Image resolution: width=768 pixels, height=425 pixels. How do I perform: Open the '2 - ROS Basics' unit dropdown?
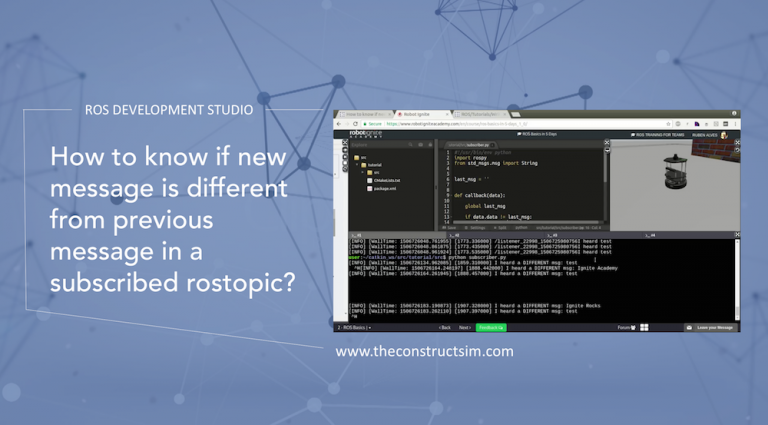[x=354, y=328]
